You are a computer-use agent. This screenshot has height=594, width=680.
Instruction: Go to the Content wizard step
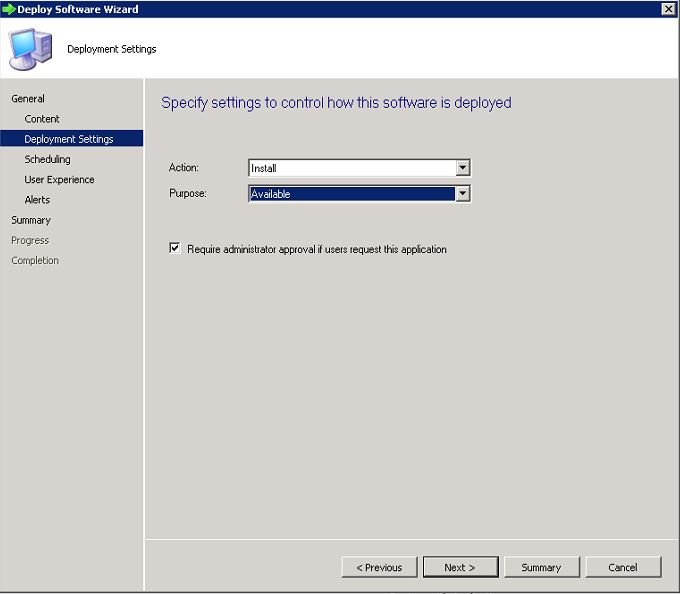click(x=42, y=119)
